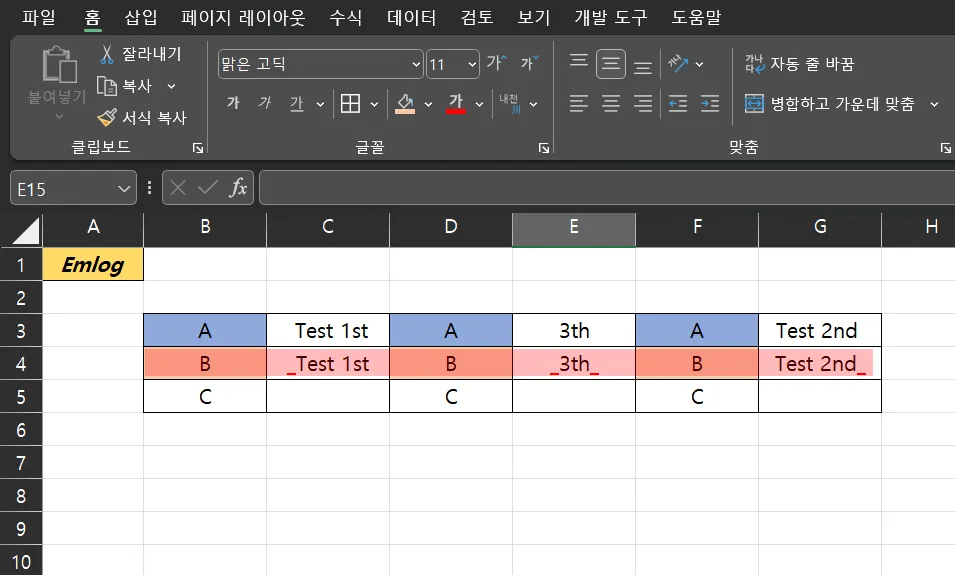The image size is (955, 575).
Task: Open the merge options dropdown arrow
Action: [x=934, y=104]
